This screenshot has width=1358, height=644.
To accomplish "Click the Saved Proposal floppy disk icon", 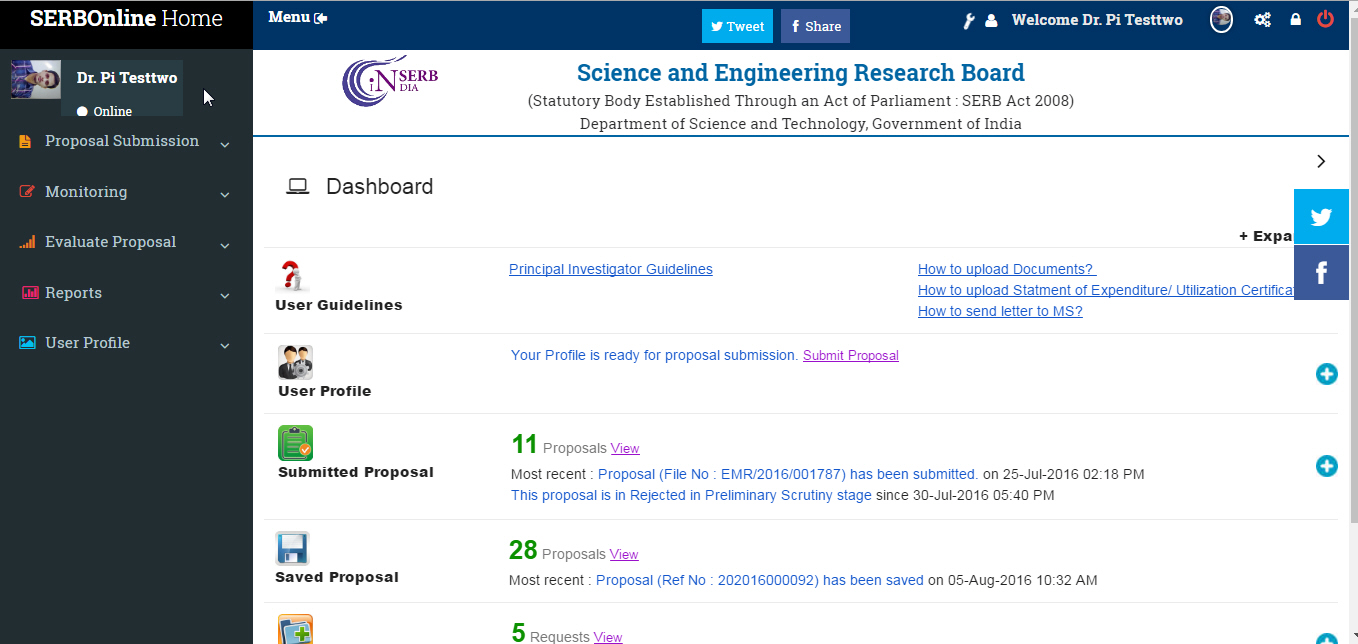I will (x=292, y=549).
